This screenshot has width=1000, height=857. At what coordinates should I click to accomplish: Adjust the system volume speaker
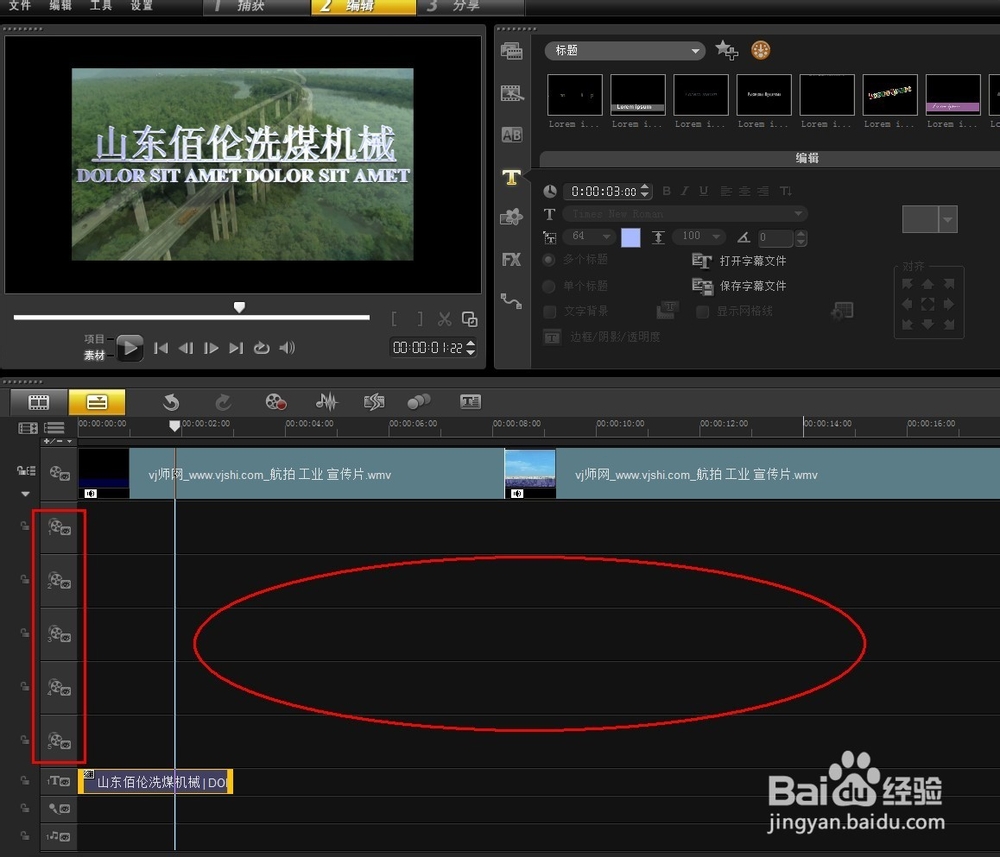pos(287,348)
